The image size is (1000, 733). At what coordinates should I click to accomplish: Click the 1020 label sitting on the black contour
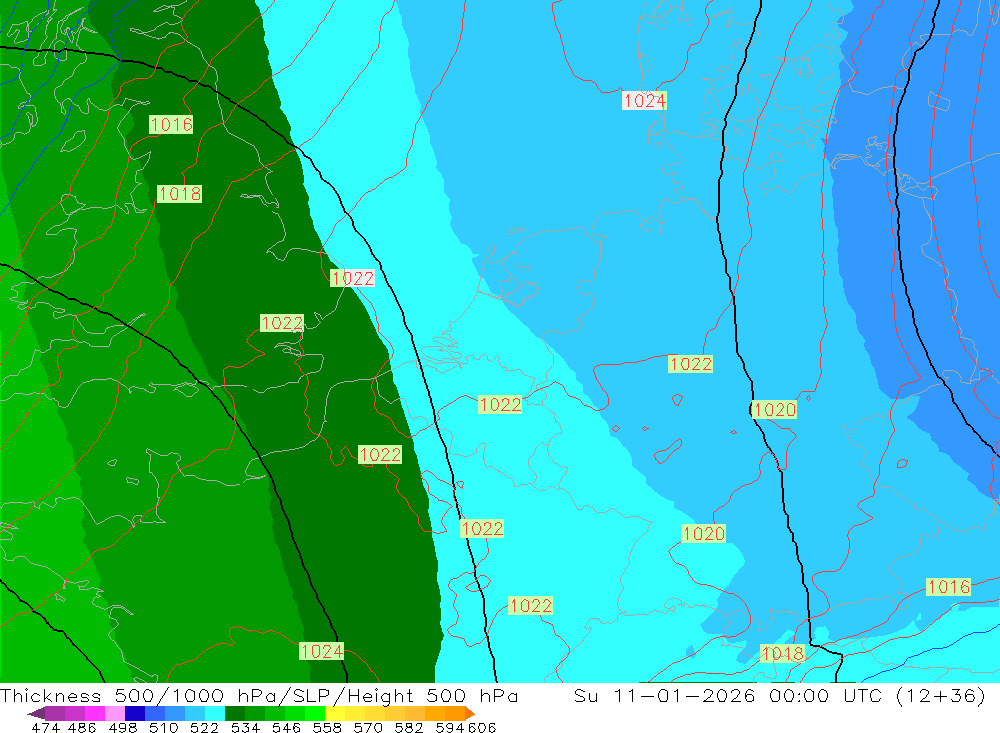[774, 410]
